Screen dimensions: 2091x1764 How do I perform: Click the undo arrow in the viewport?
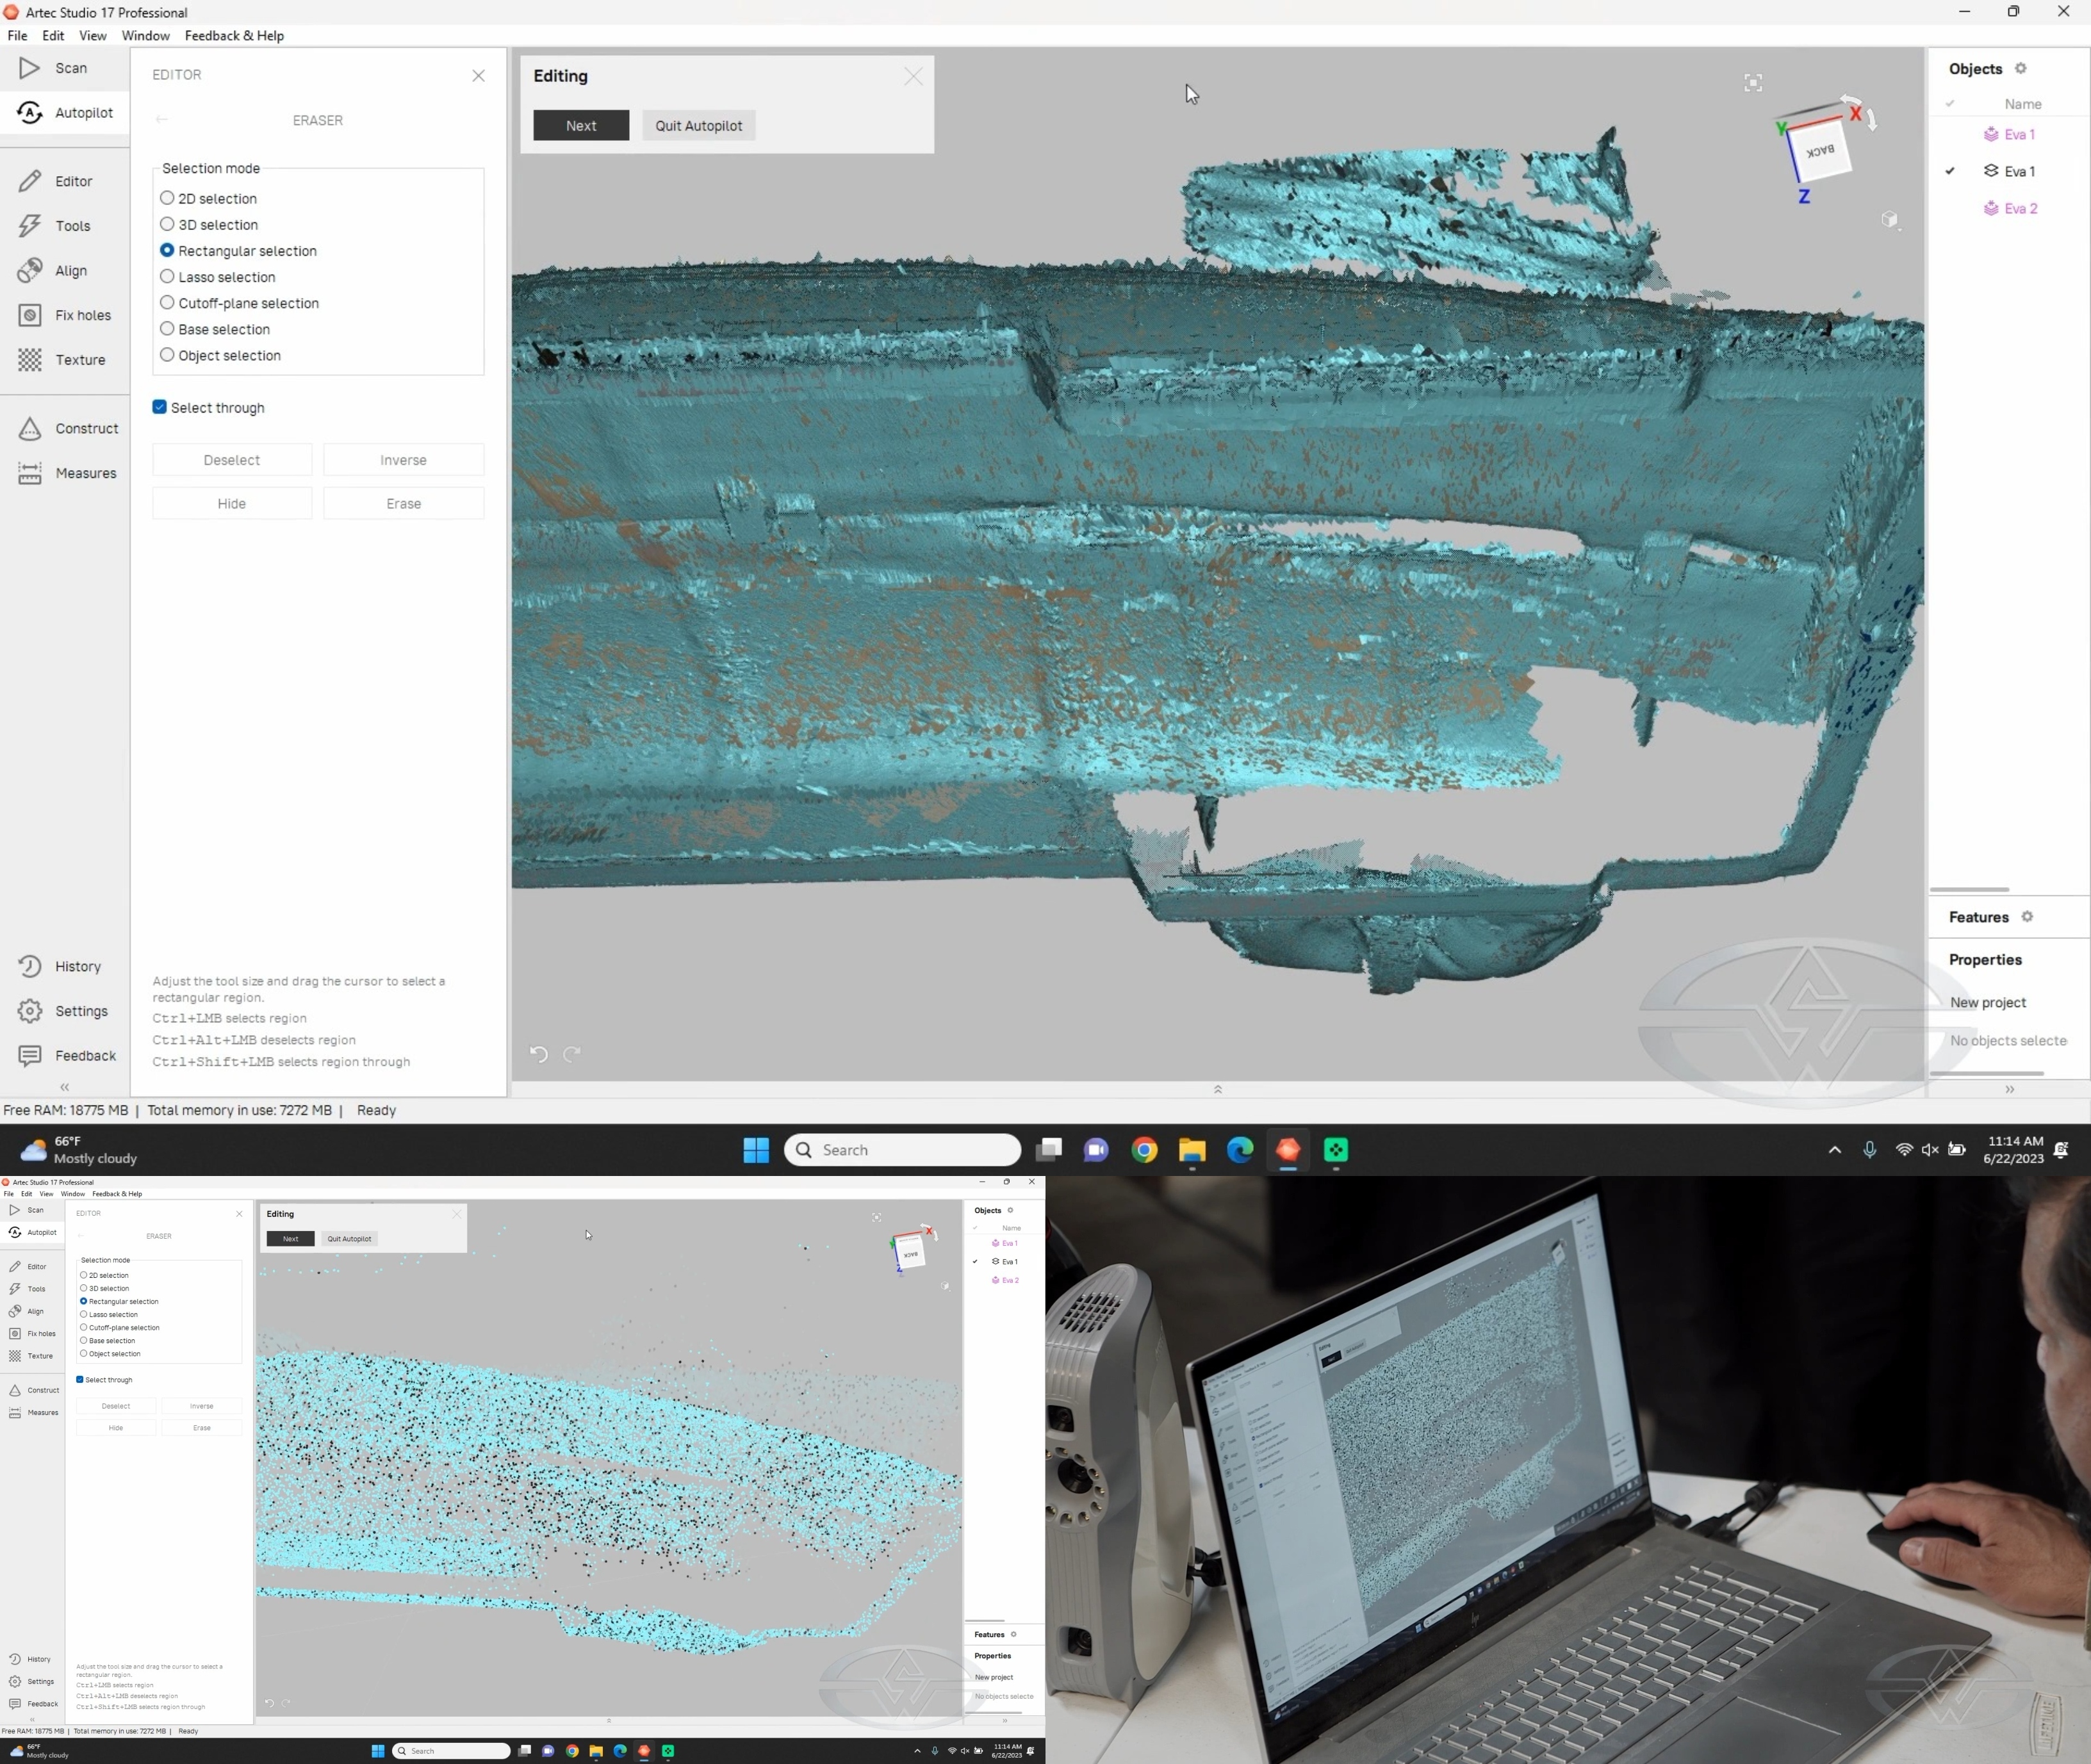(x=539, y=1054)
